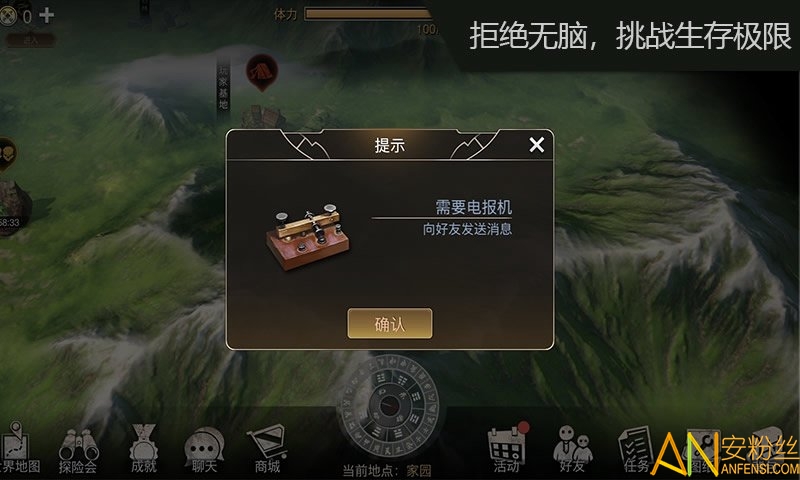
Task: Click the telegraph machine image
Action: click(308, 236)
